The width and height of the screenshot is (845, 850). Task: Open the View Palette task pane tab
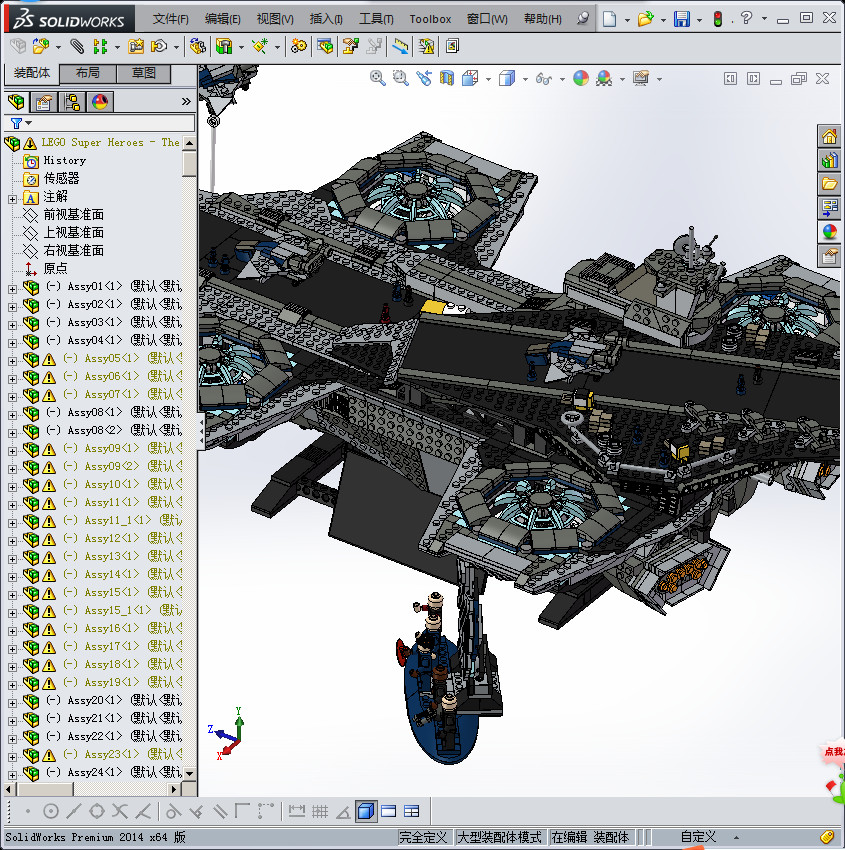(829, 208)
